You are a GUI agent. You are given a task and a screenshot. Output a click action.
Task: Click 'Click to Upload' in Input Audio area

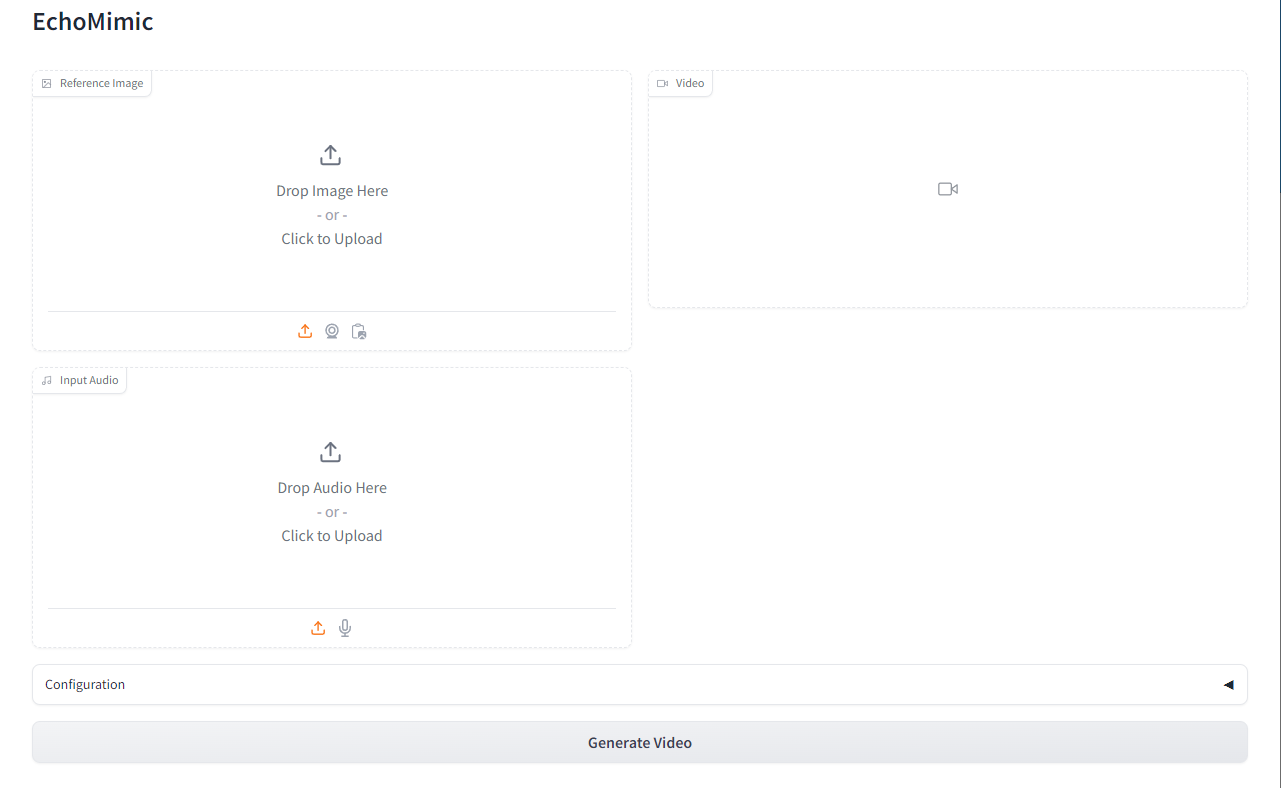pyautogui.click(x=332, y=536)
